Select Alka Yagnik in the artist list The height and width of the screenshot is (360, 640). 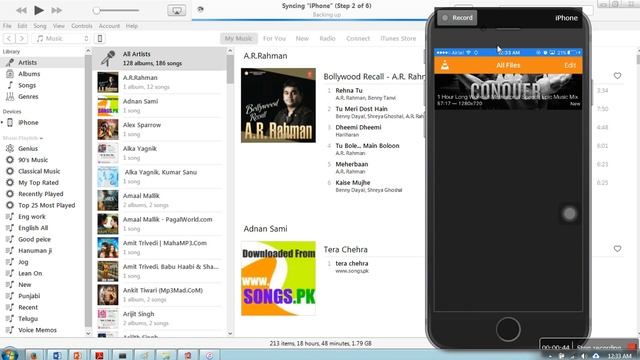pyautogui.click(x=160, y=153)
